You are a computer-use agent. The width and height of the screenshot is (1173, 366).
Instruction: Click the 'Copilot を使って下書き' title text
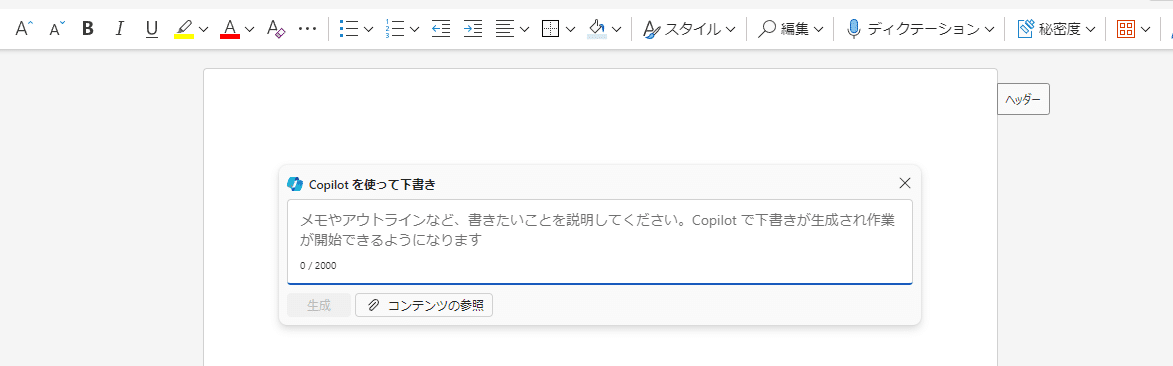click(x=373, y=184)
